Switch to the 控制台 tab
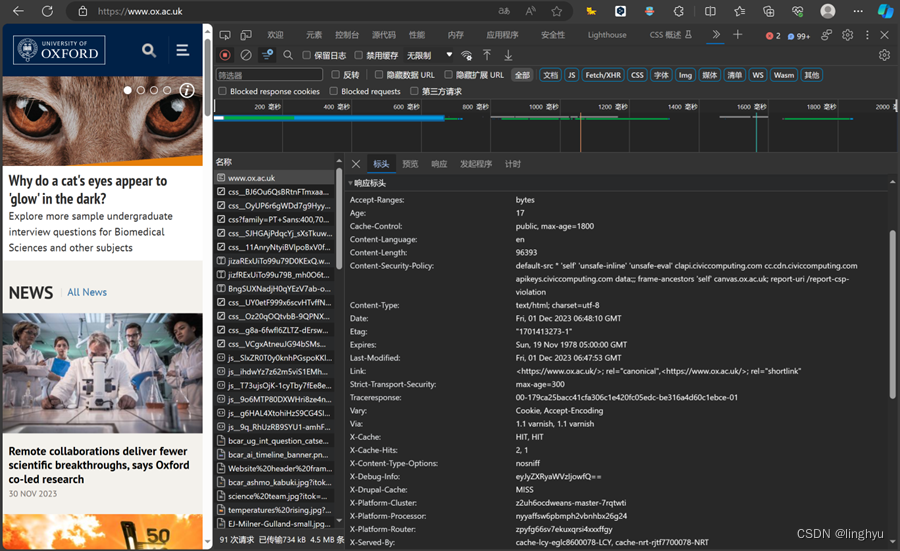 (347, 35)
